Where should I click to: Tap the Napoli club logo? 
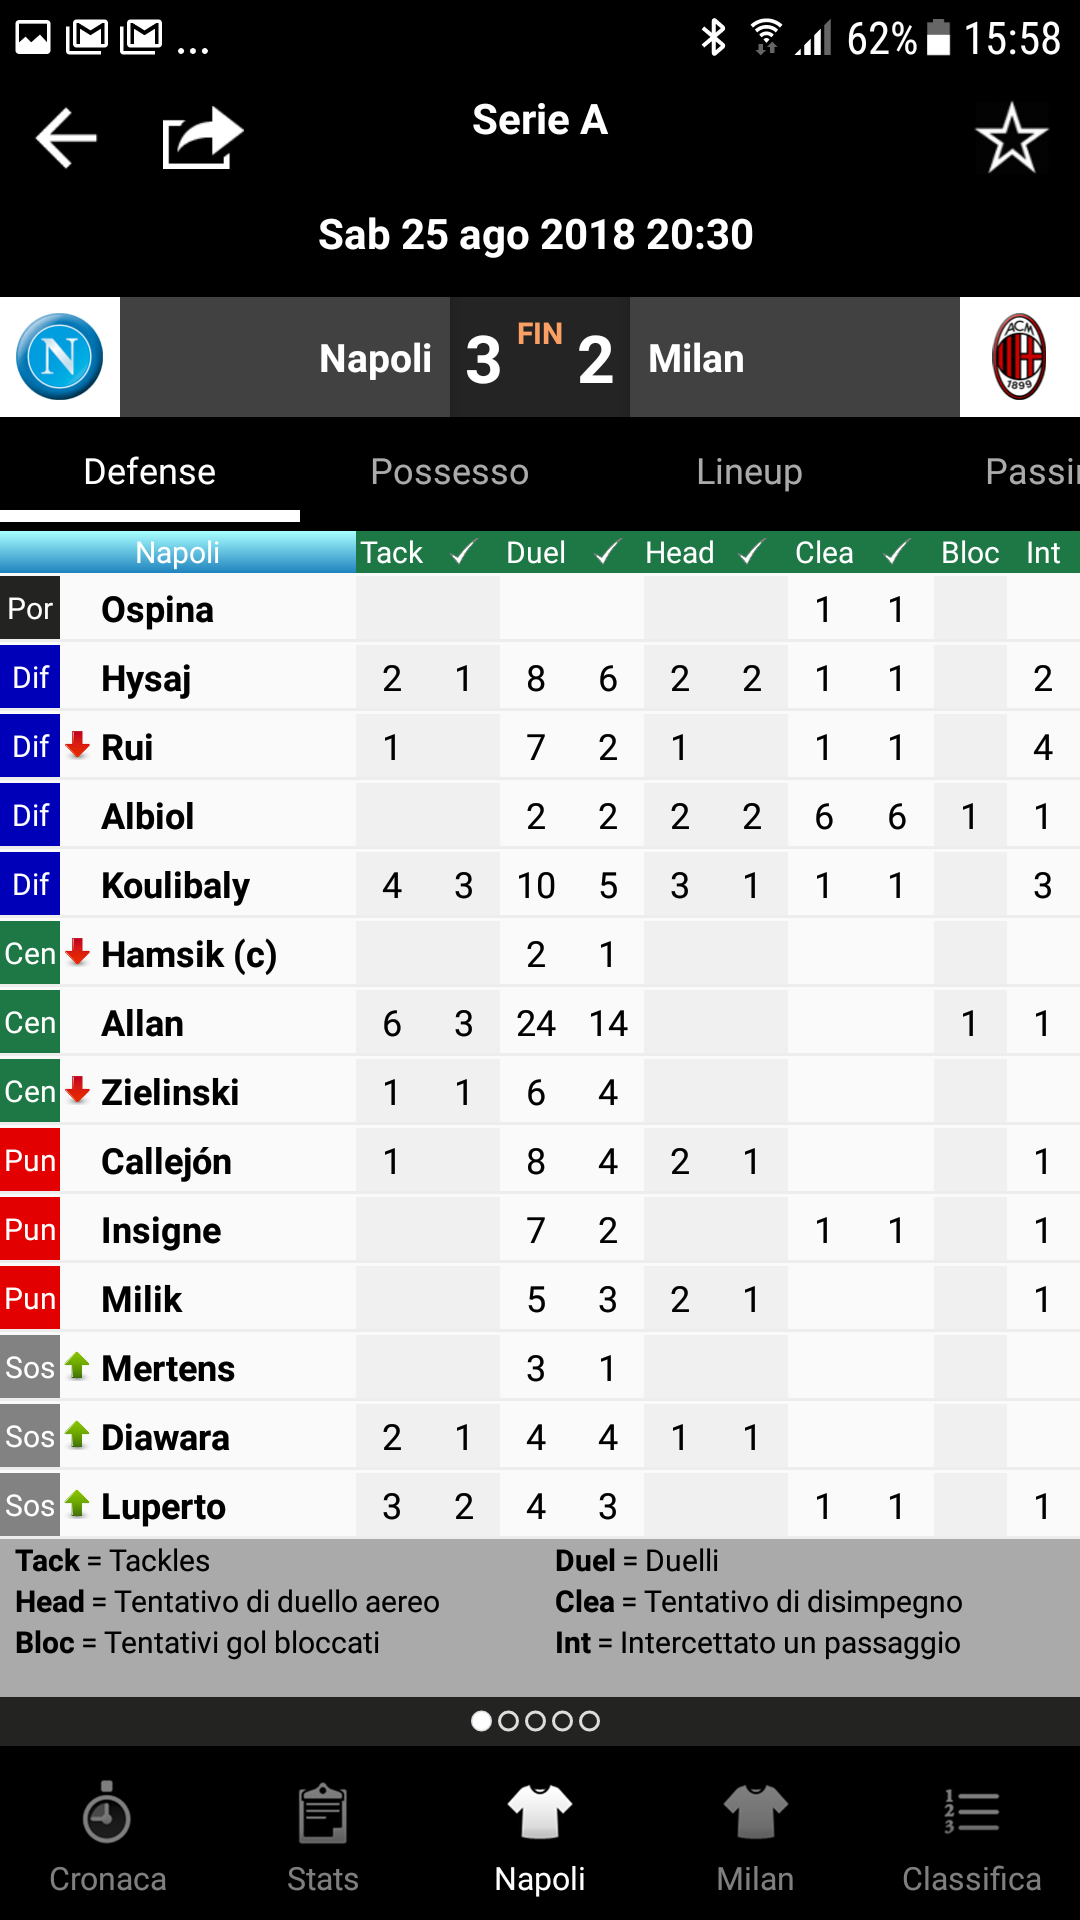59,357
